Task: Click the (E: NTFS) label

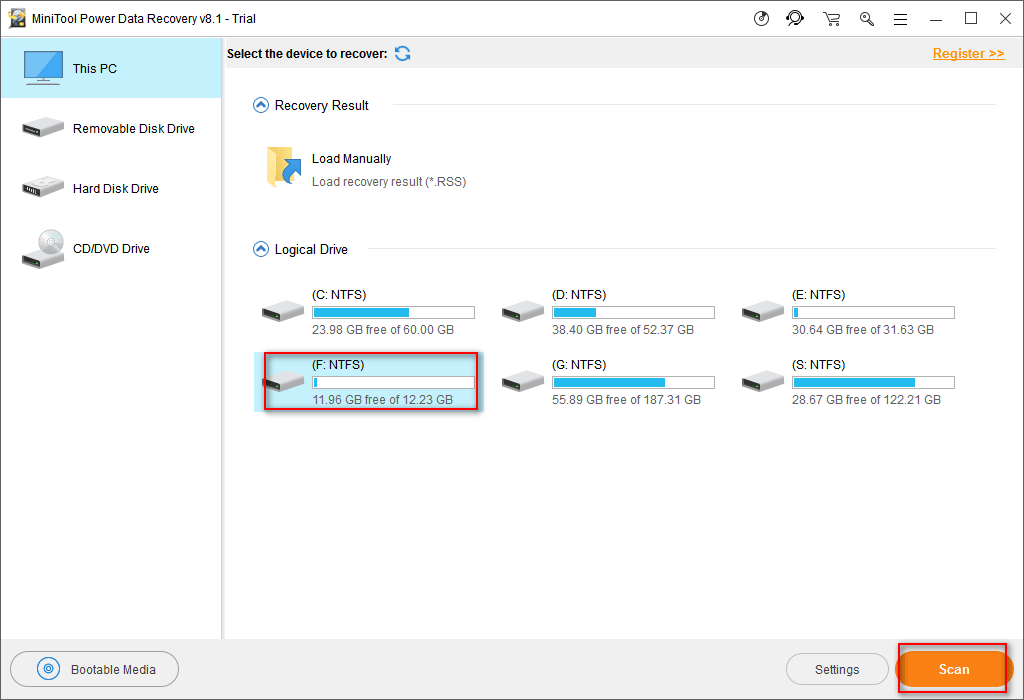Action: click(x=818, y=294)
